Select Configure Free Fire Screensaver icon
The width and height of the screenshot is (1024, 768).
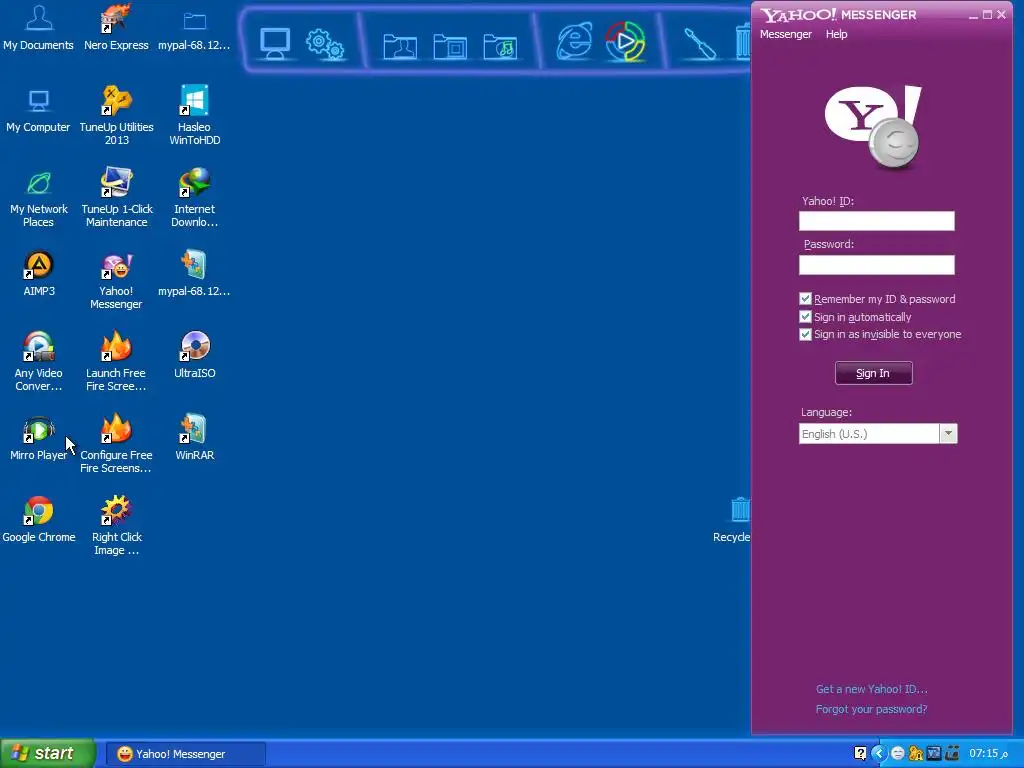pyautogui.click(x=116, y=443)
